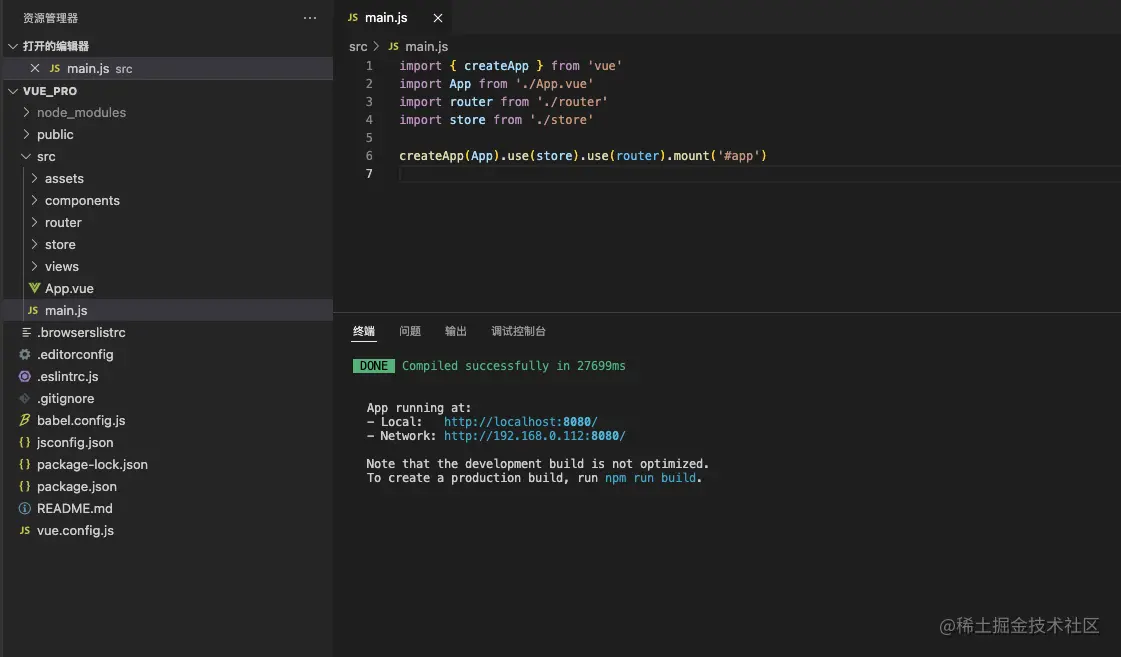Click the JS icon beside main.js in src
Image resolution: width=1121 pixels, height=657 pixels.
click(33, 310)
